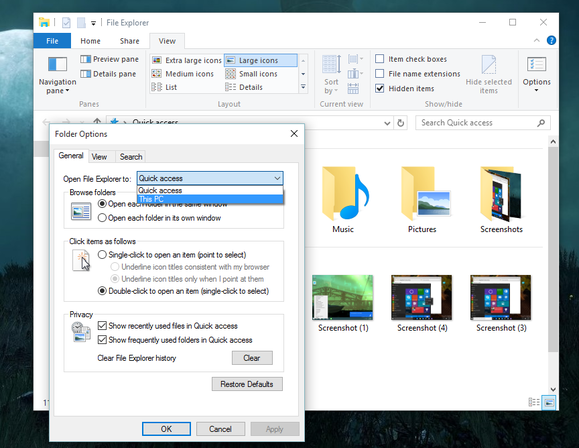Open the Music folder
Screen dimensions: 579x448
[x=343, y=200]
